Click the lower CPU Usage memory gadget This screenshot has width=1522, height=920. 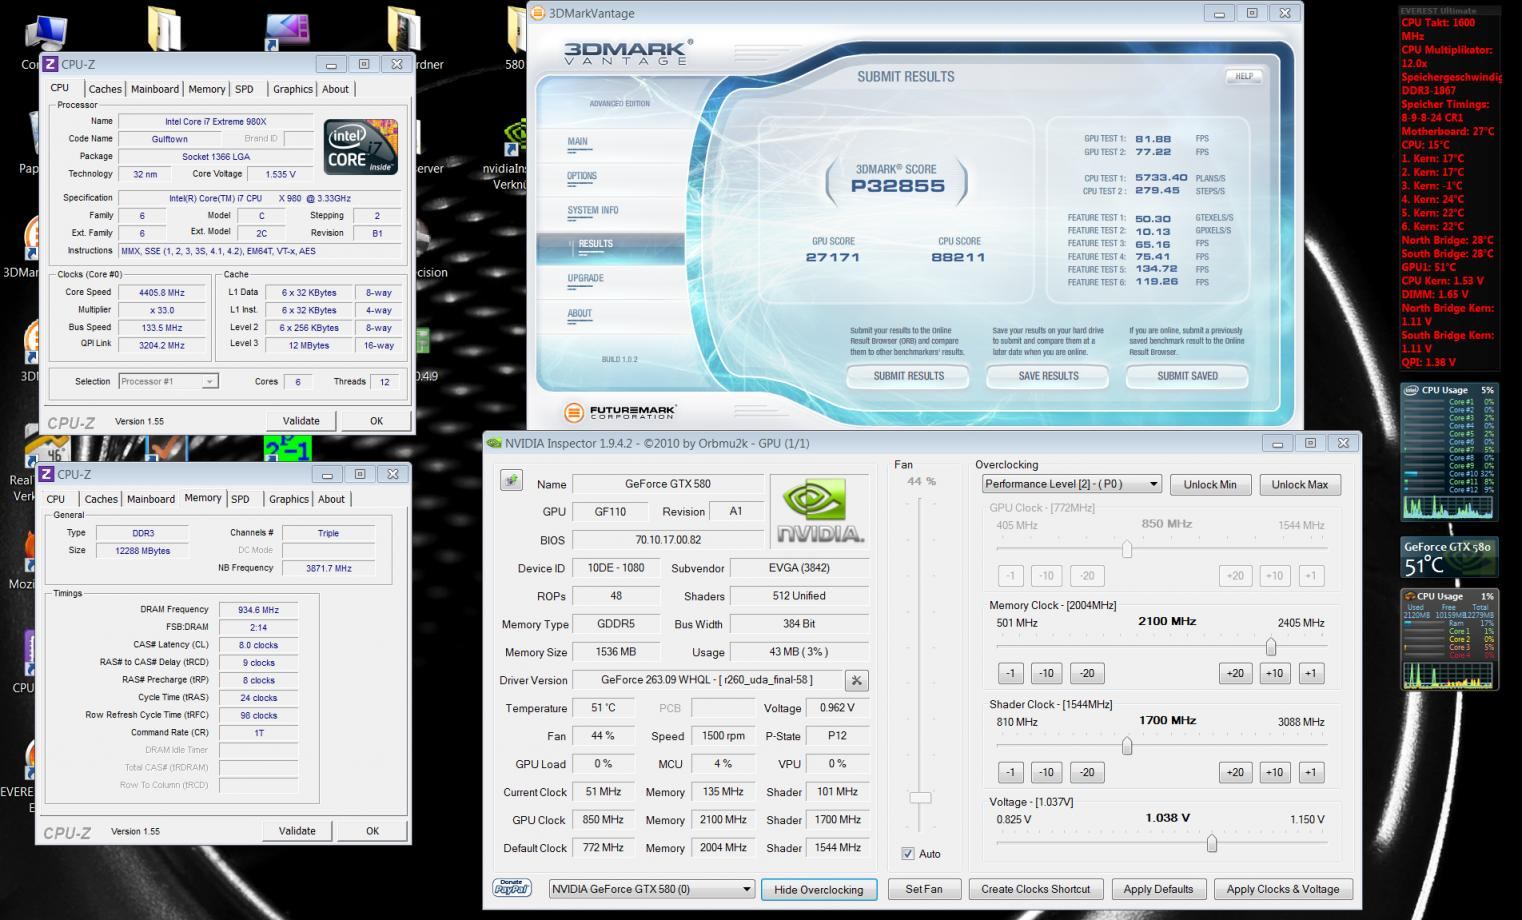(x=1448, y=640)
